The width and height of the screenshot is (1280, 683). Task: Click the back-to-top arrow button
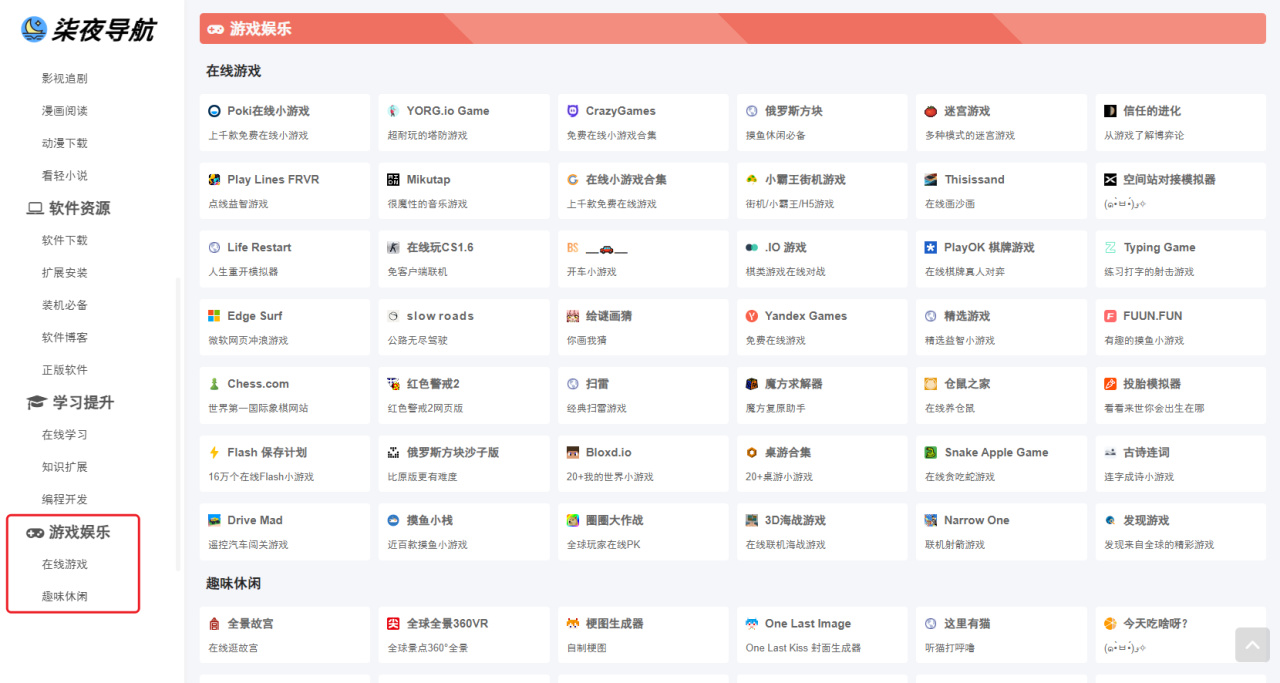pyautogui.click(x=1252, y=645)
